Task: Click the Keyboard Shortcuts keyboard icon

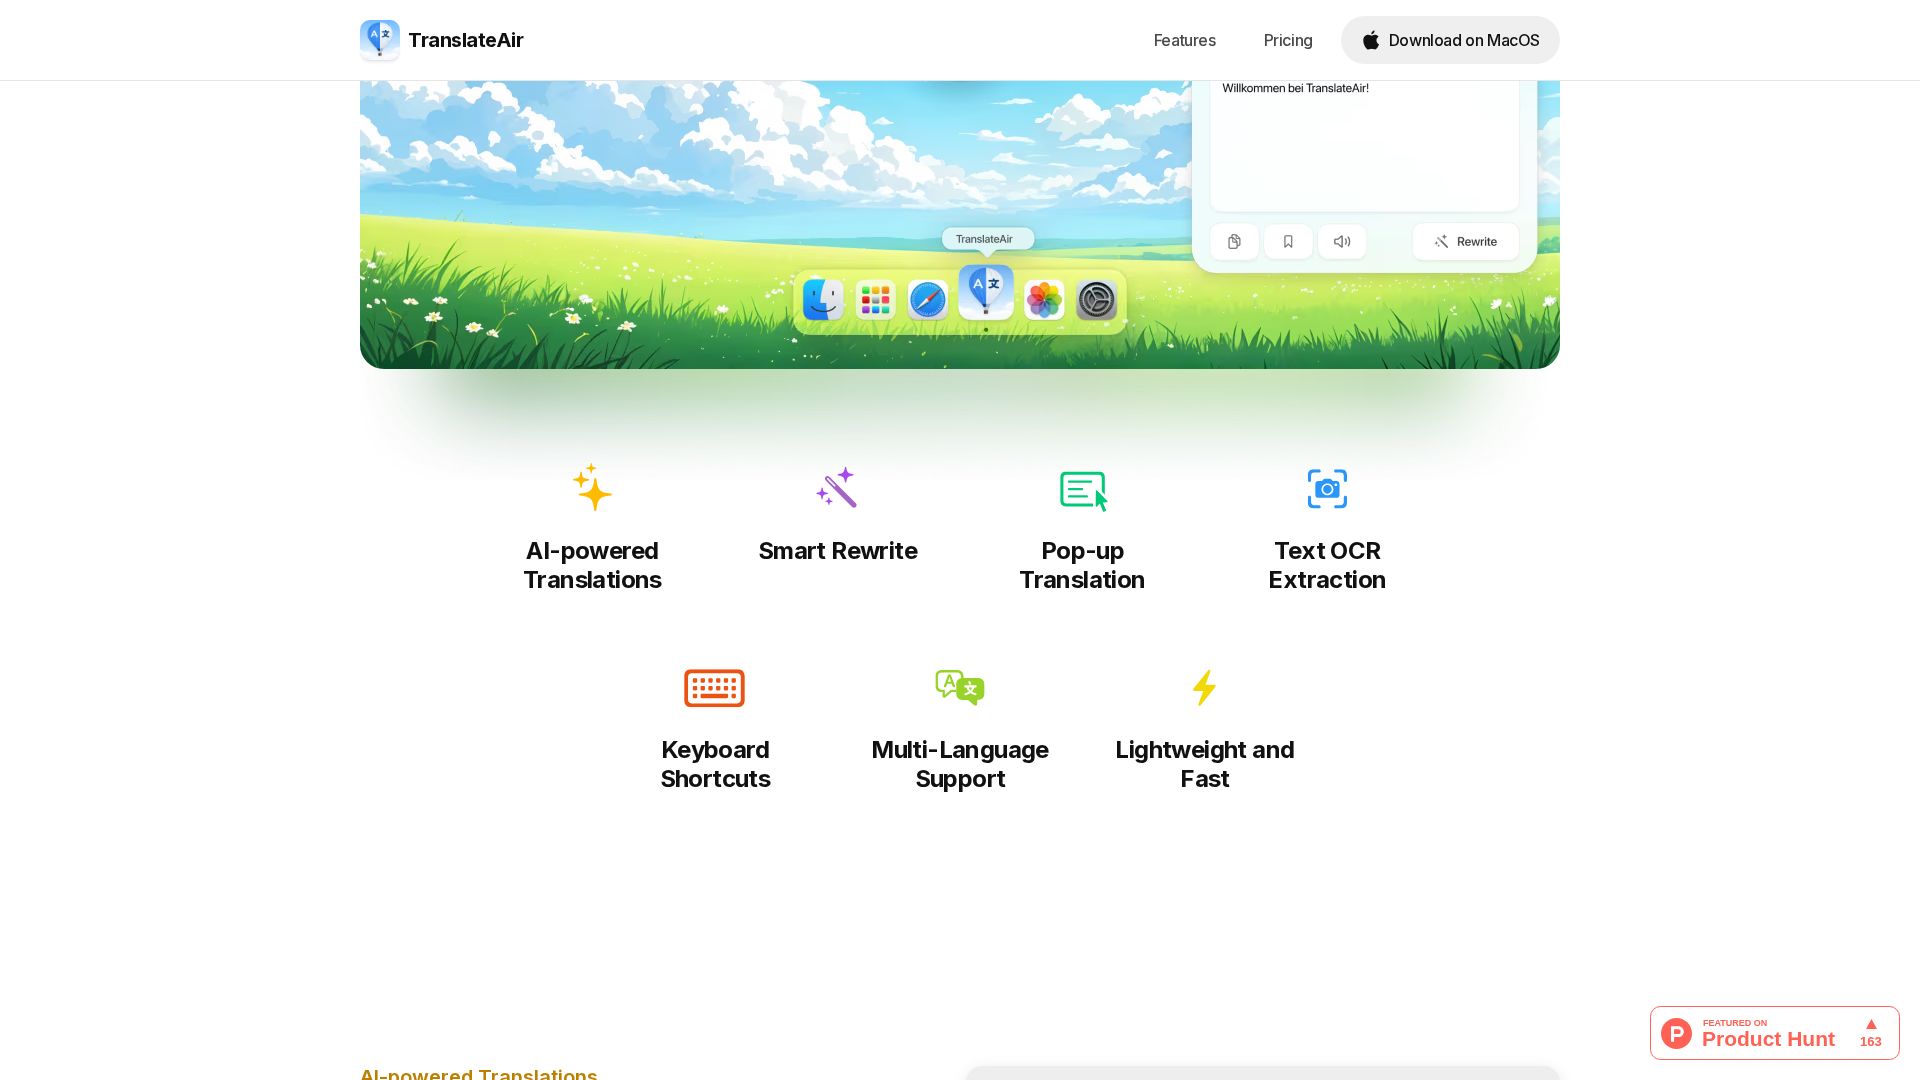Action: [x=714, y=688]
